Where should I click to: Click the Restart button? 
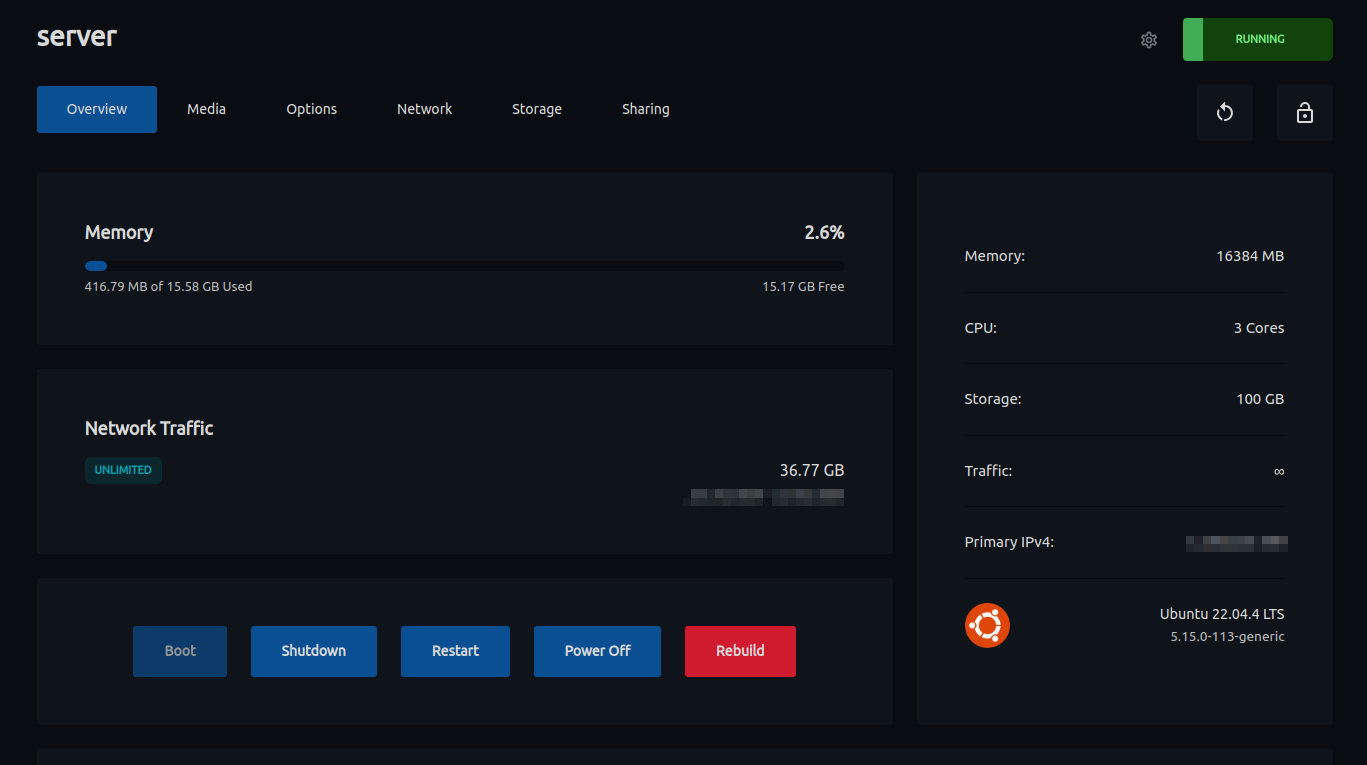[455, 651]
